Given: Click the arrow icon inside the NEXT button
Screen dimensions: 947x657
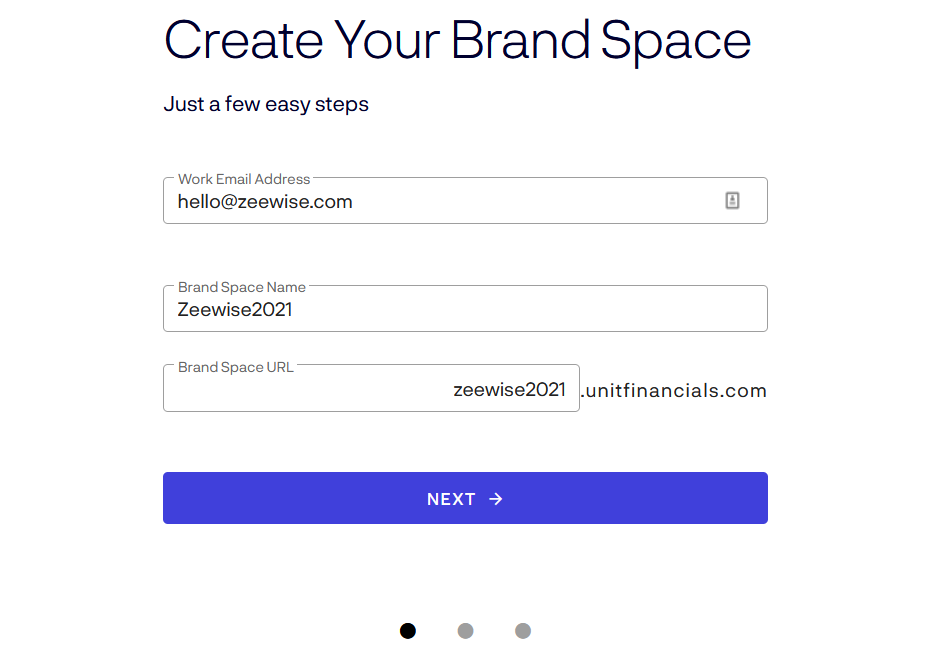Looking at the screenshot, I should (496, 498).
